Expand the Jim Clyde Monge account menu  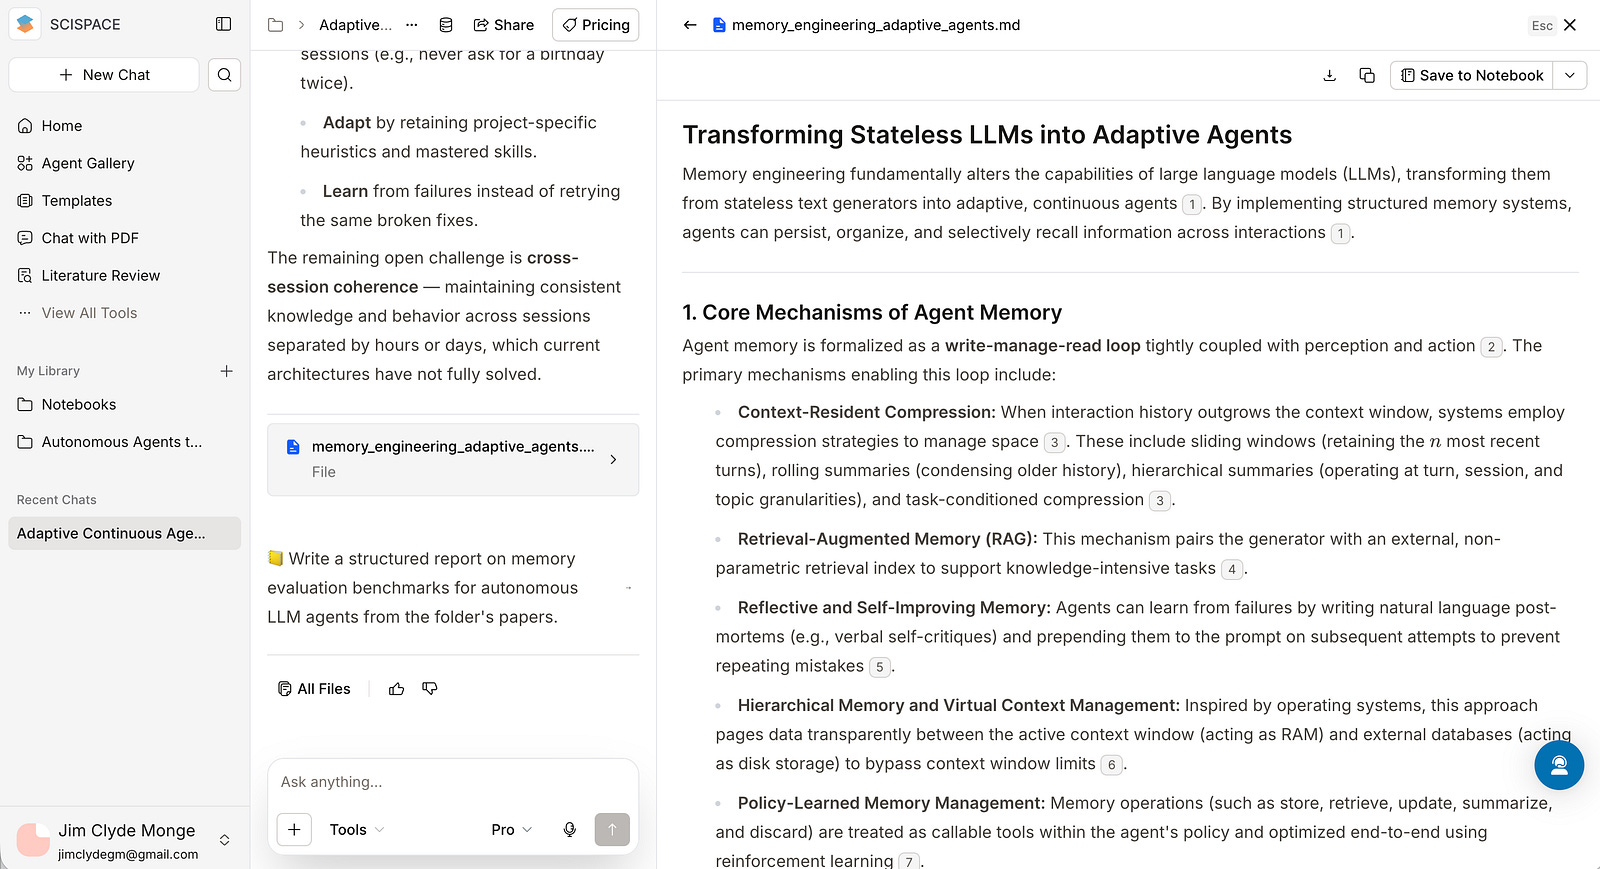pyautogui.click(x=225, y=840)
